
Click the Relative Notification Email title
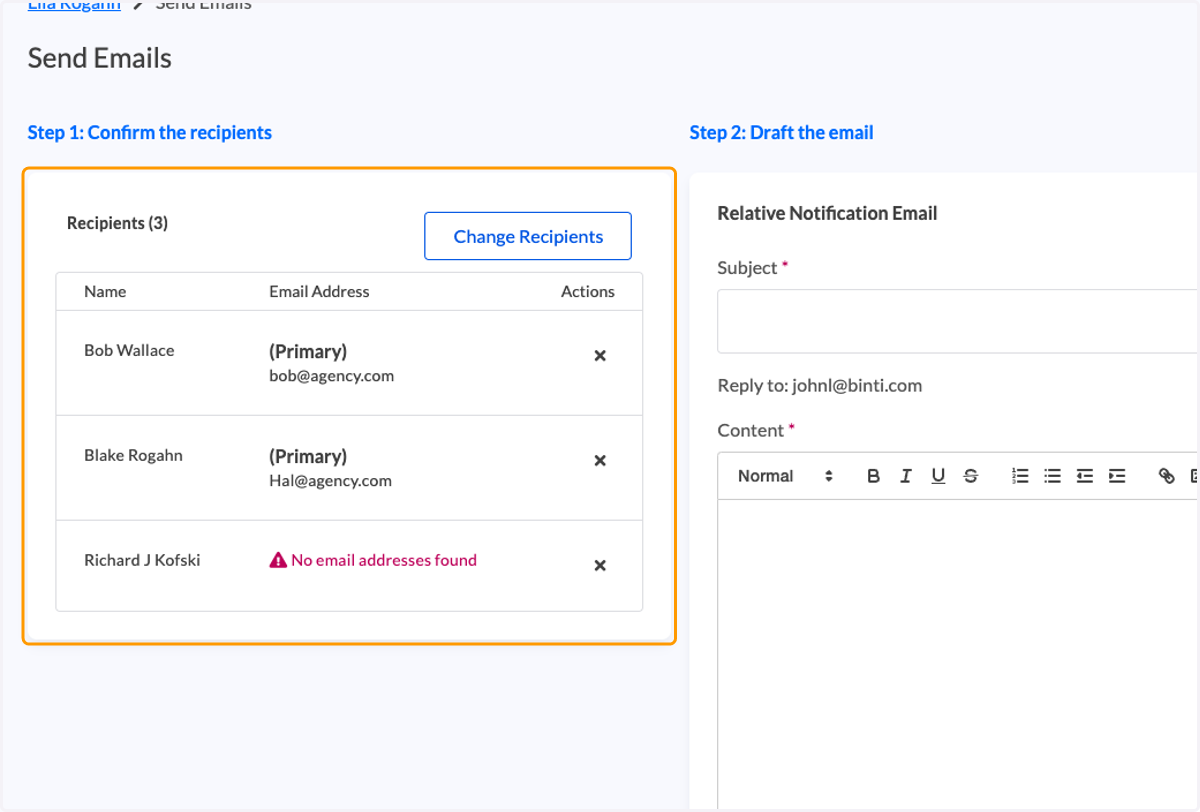[827, 214]
